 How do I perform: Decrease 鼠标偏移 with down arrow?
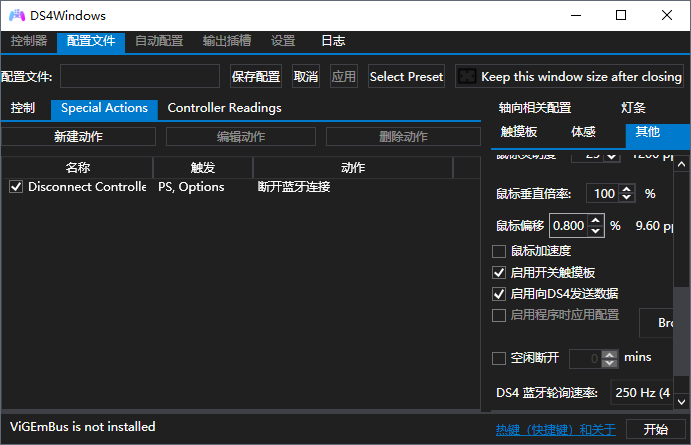(x=596, y=230)
